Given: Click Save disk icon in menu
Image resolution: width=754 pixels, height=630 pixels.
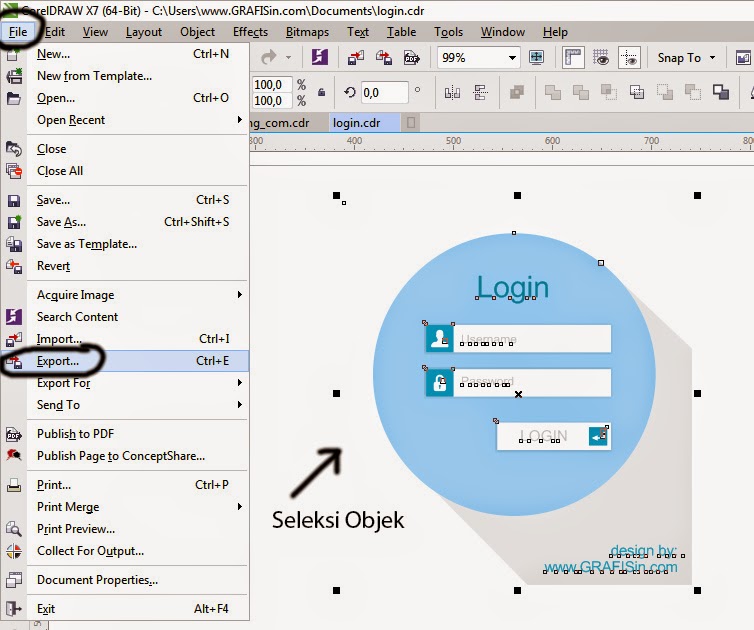Looking at the screenshot, I should [13, 201].
